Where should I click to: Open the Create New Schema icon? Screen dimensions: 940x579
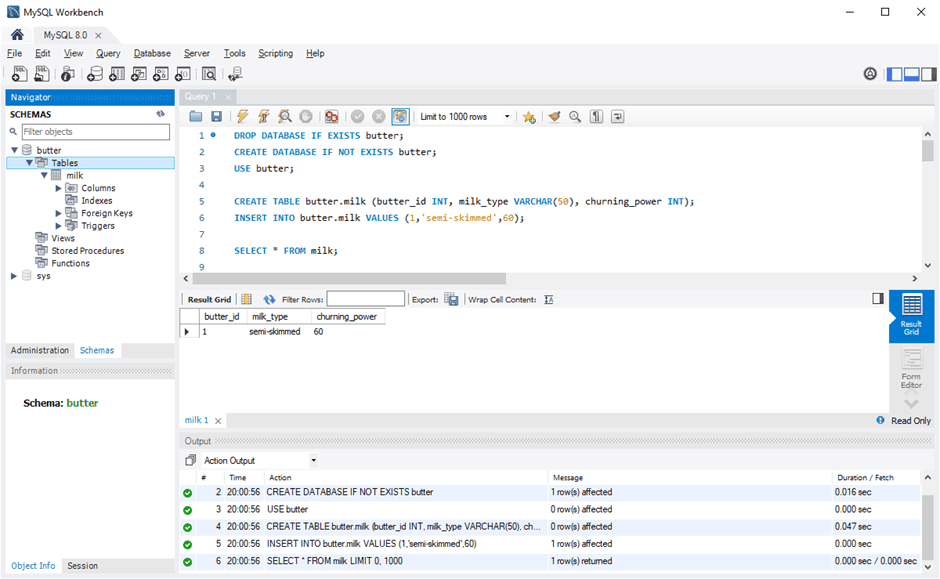95,73
